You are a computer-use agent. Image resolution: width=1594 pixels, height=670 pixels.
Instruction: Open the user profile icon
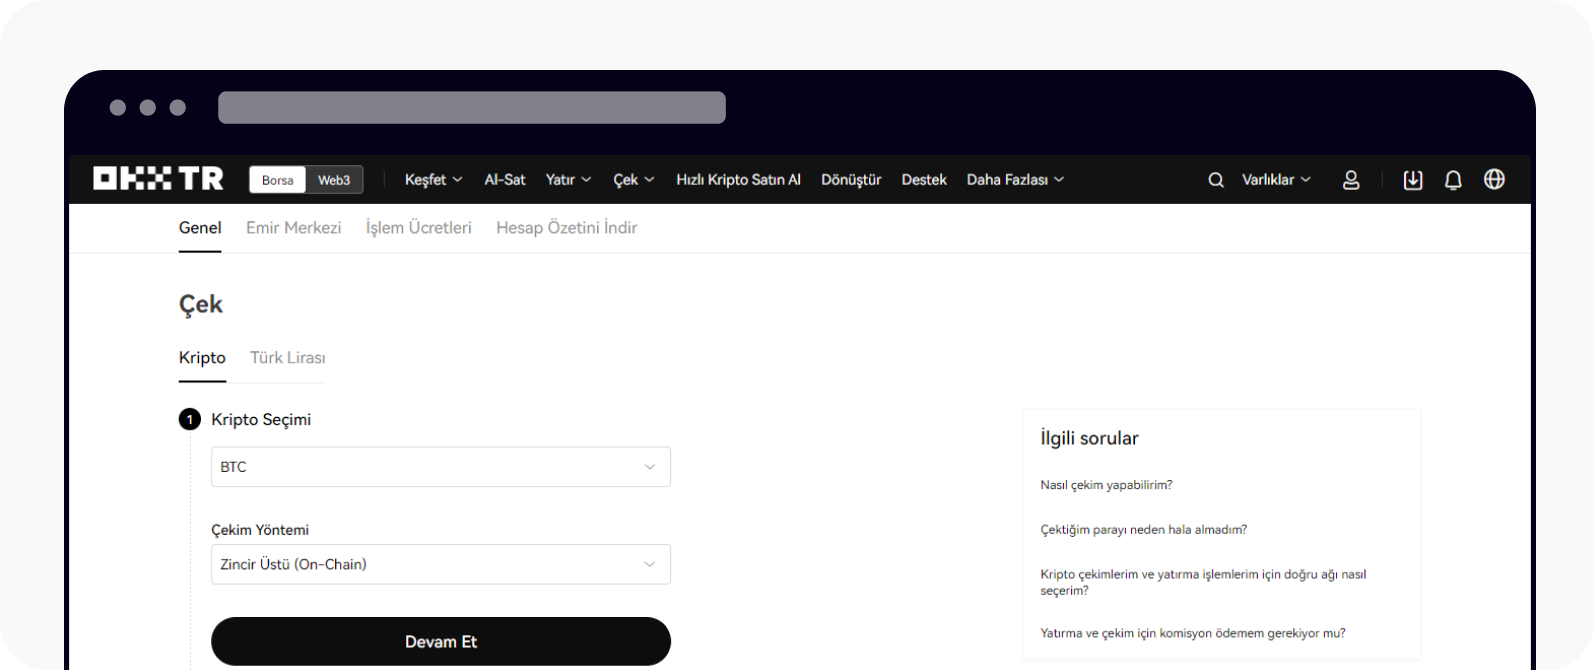[1351, 180]
